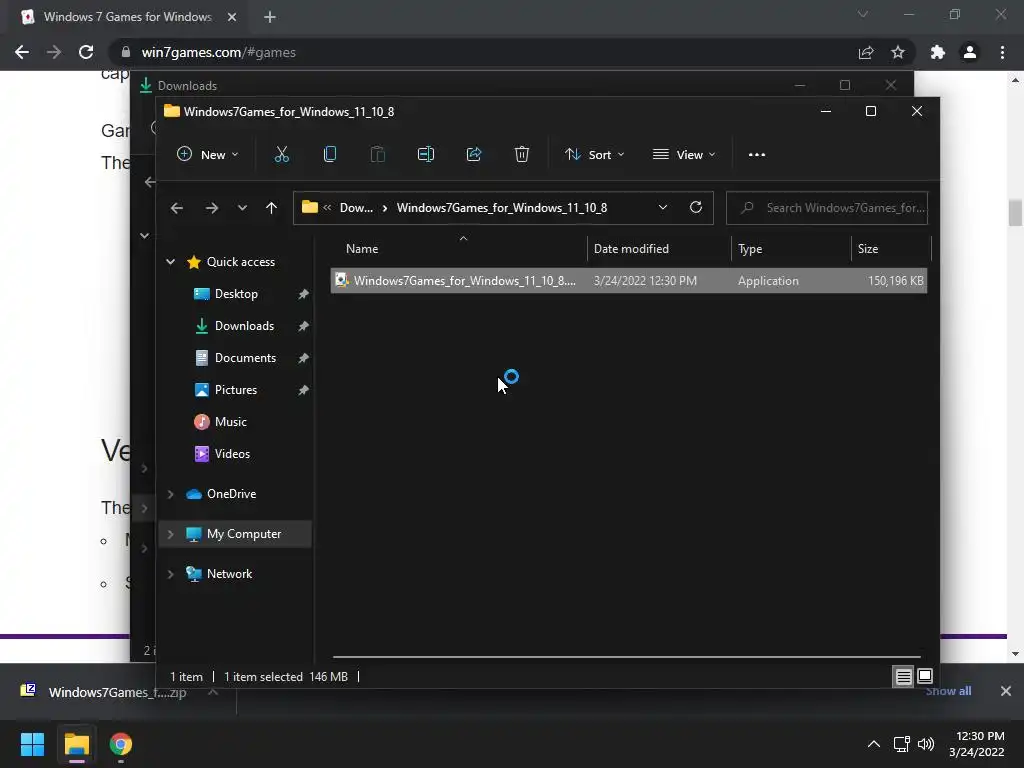Viewport: 1024px width, 768px height.
Task: Select the Windows7Games_for_Windows_11_10_8 application file
Action: [628, 281]
